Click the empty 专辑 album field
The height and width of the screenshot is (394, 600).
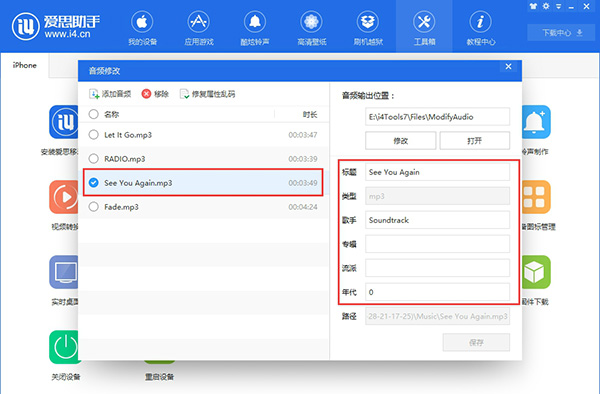pyautogui.click(x=437, y=244)
